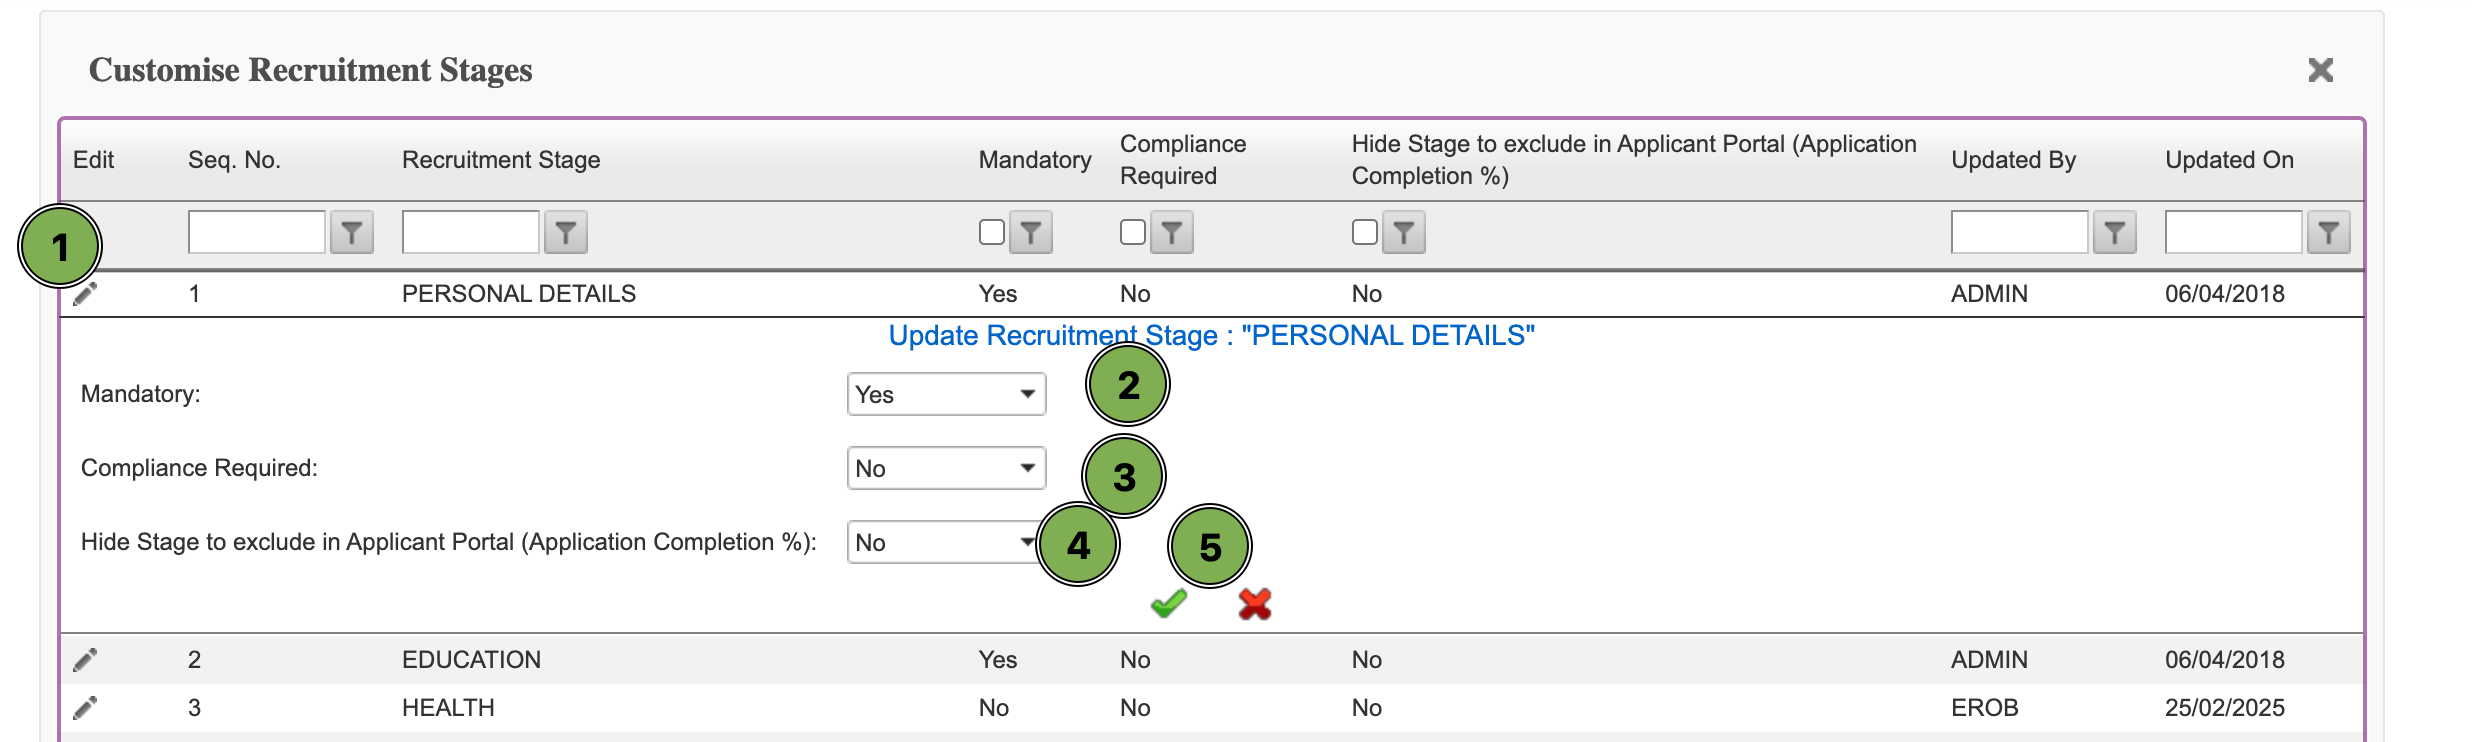Open the Hide Stage to exclude dropdown

[946, 542]
